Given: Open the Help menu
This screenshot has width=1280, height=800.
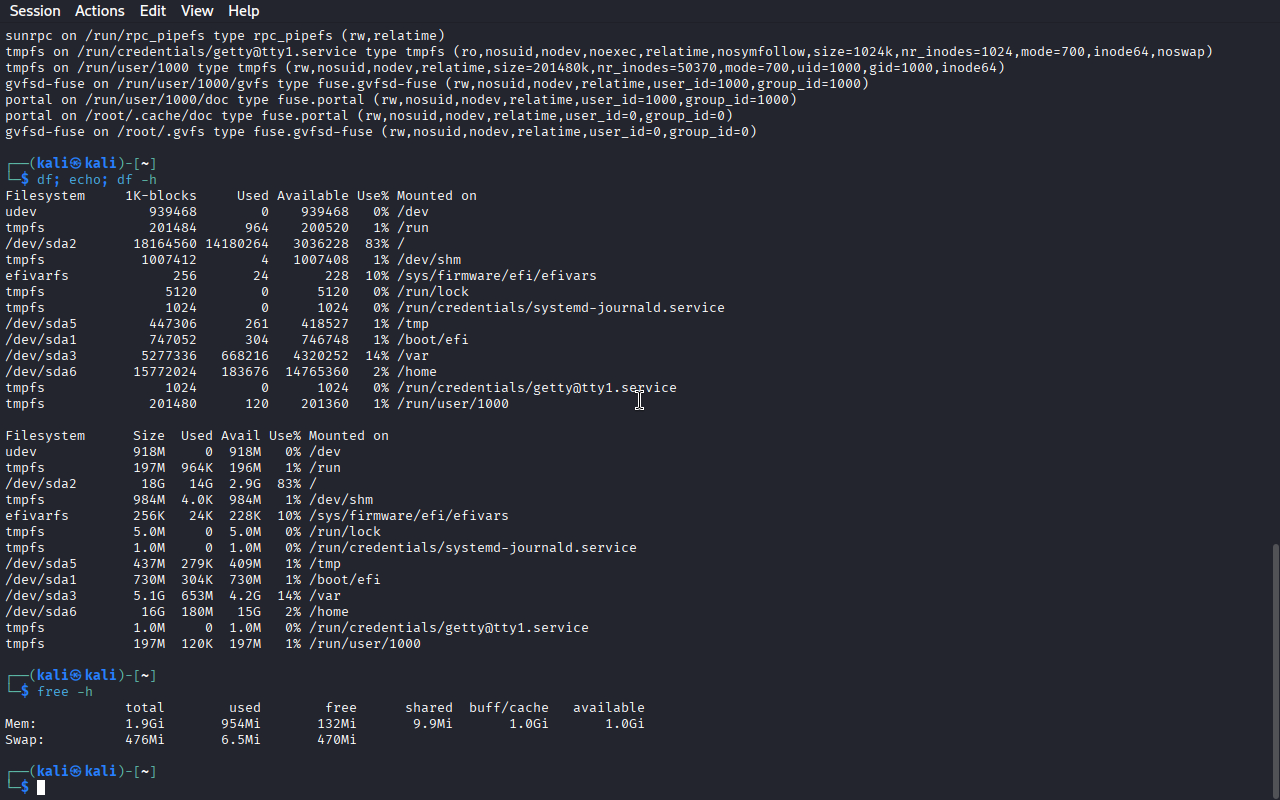Looking at the screenshot, I should pos(243,11).
